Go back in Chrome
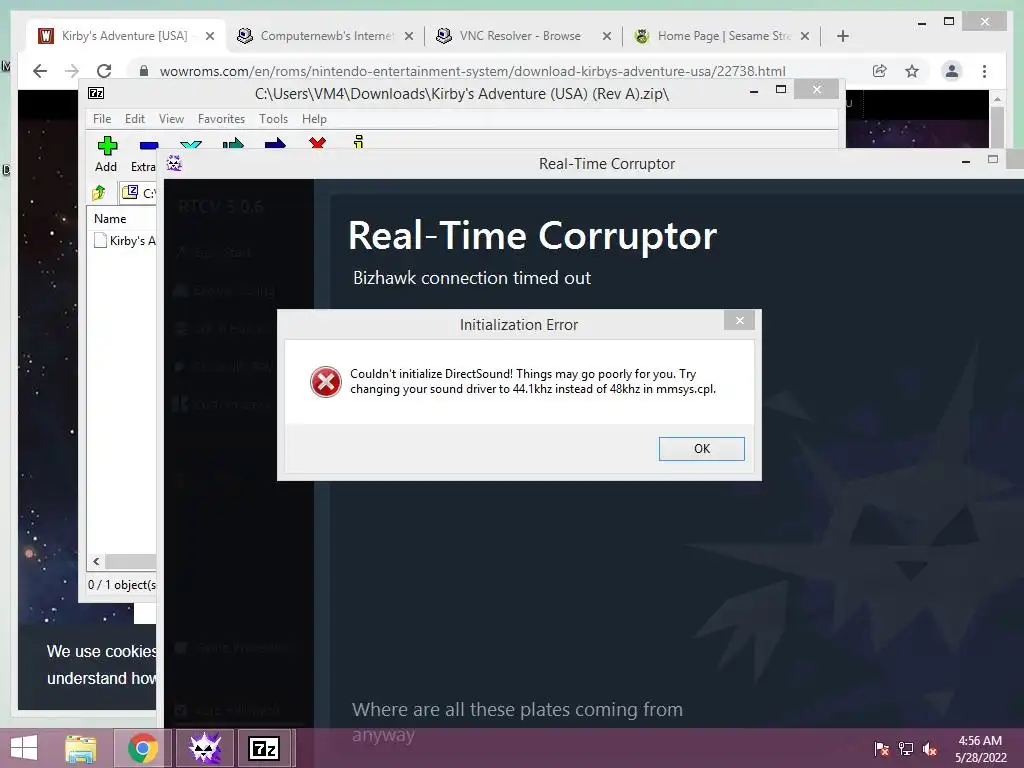Viewport: 1024px width, 768px height. (40, 71)
